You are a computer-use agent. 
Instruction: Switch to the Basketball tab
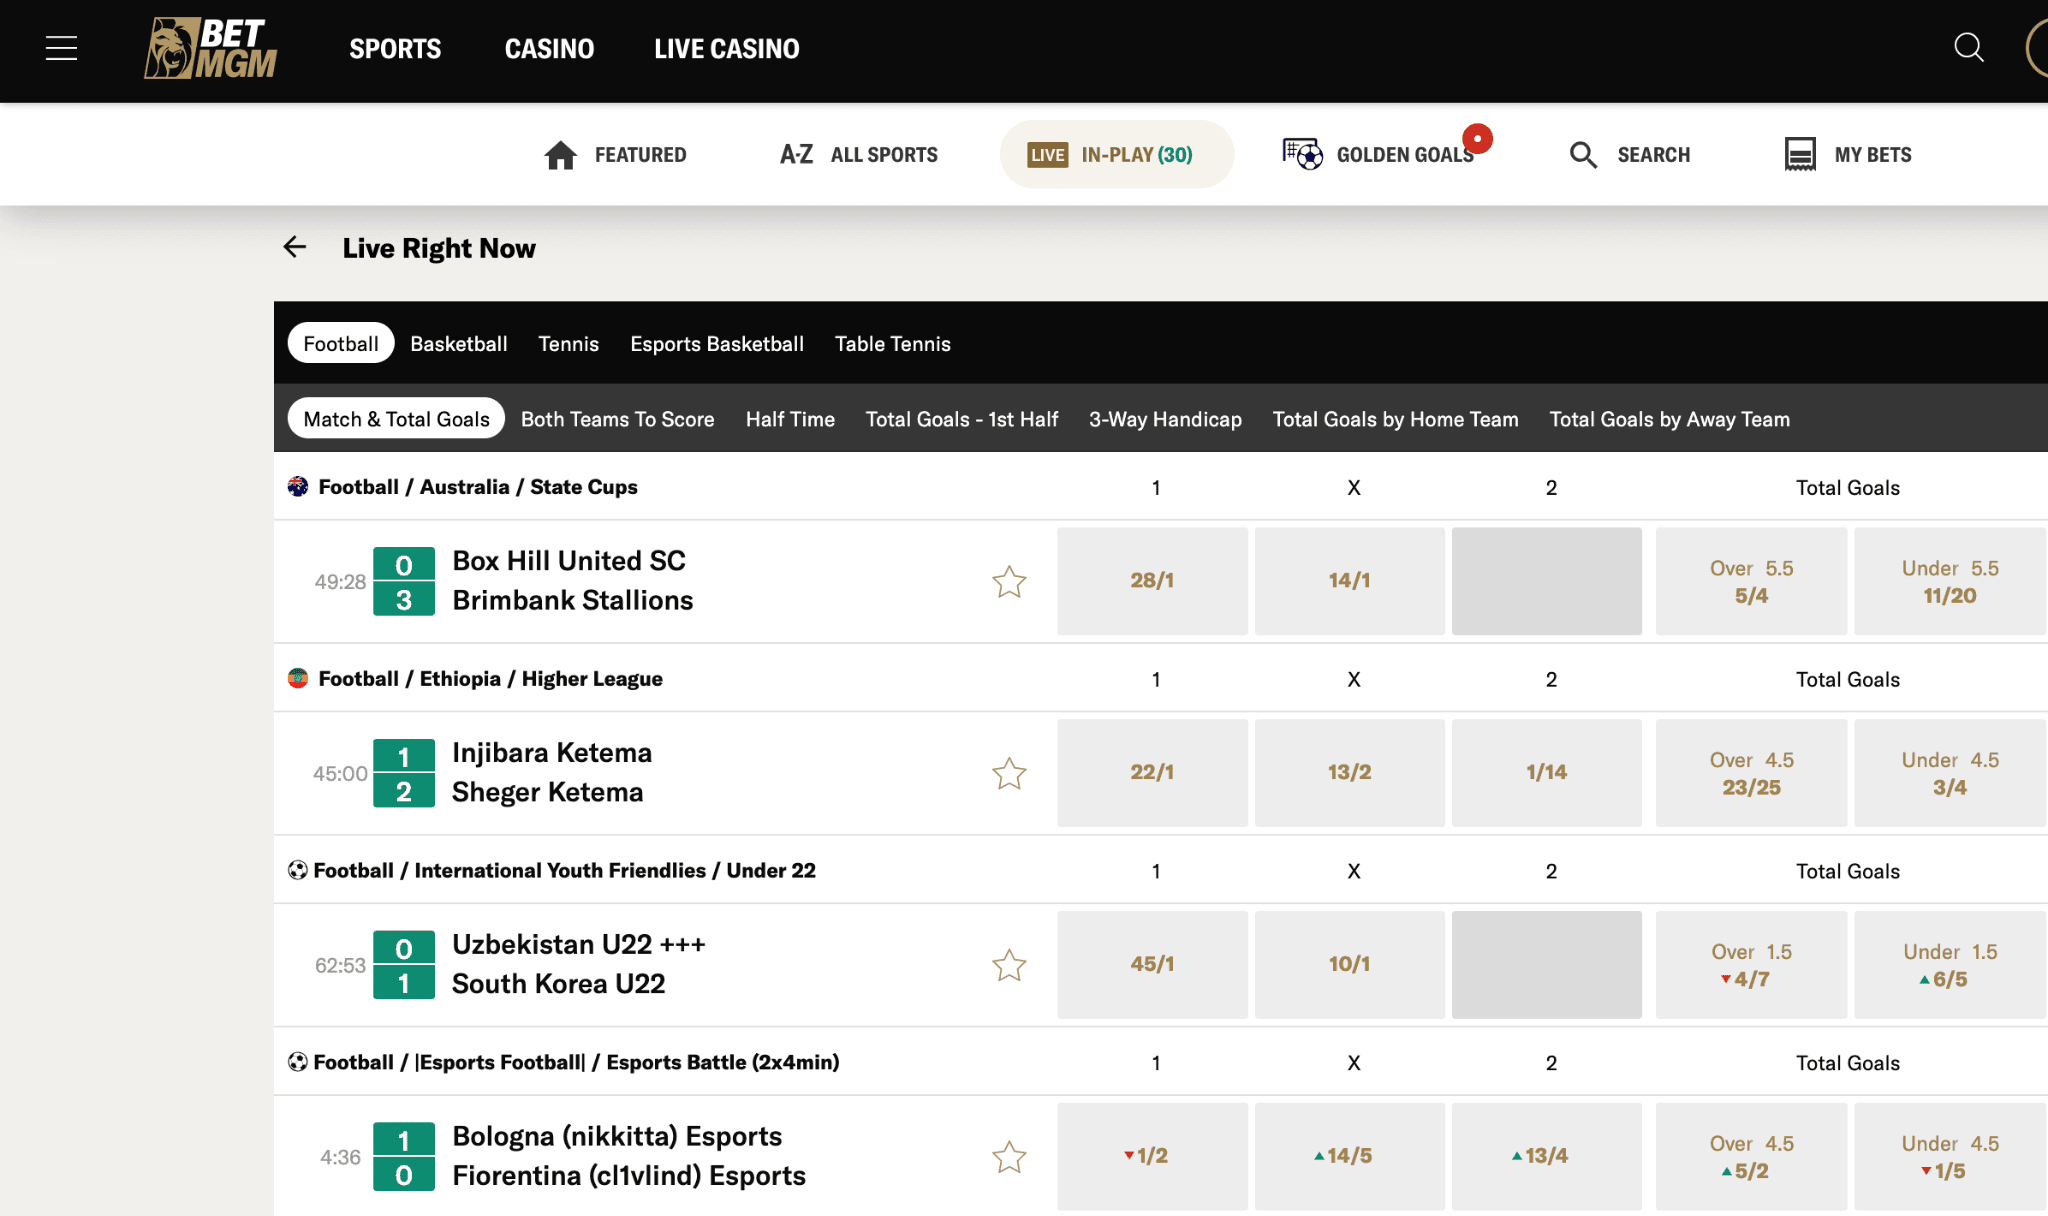(458, 343)
